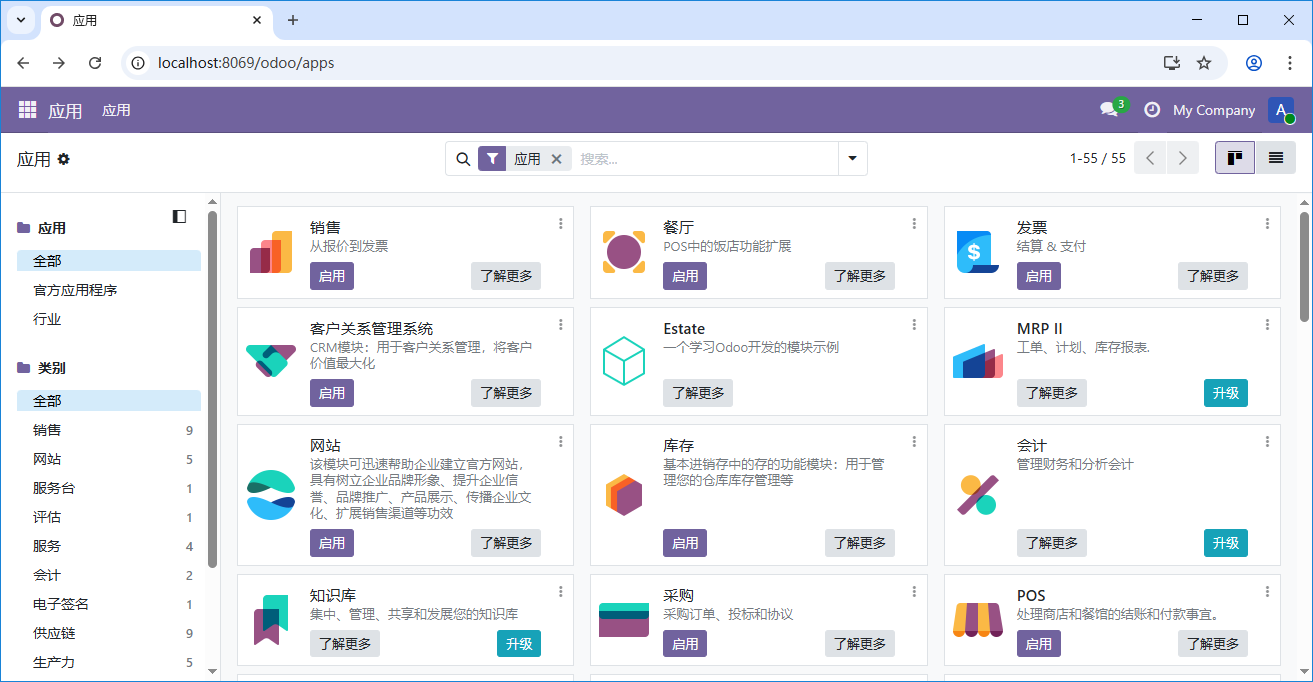Open the Chrome profile icon
This screenshot has height=682, width=1313.
(1254, 63)
